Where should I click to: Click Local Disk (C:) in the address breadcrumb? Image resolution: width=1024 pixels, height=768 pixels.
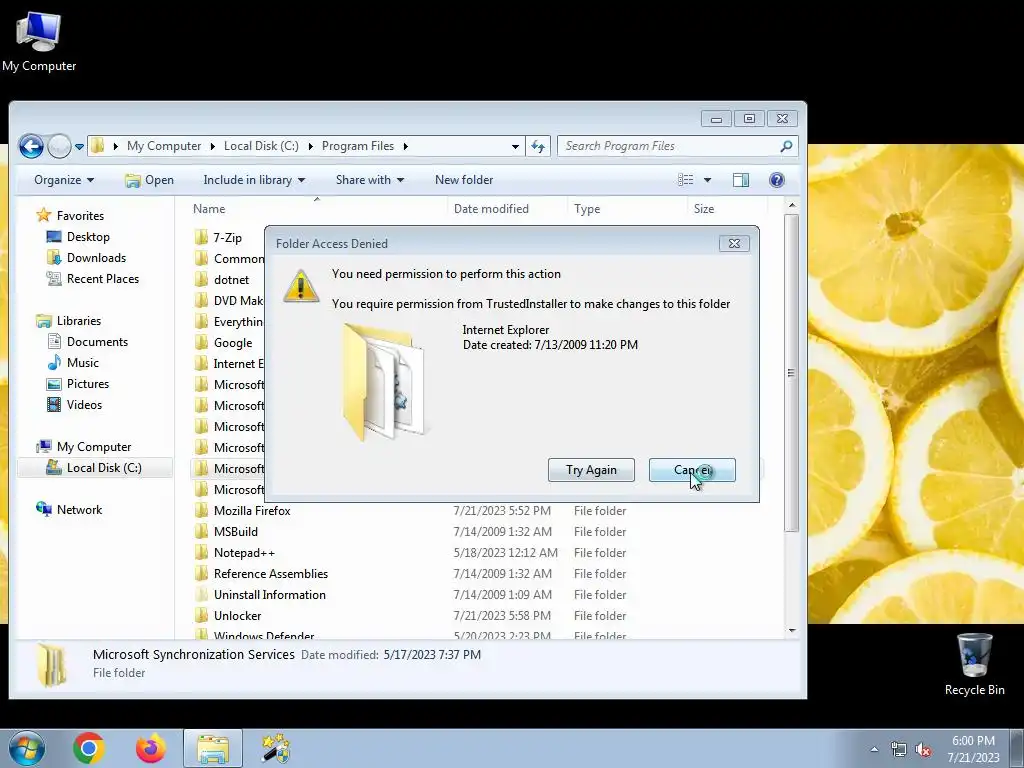coord(261,146)
